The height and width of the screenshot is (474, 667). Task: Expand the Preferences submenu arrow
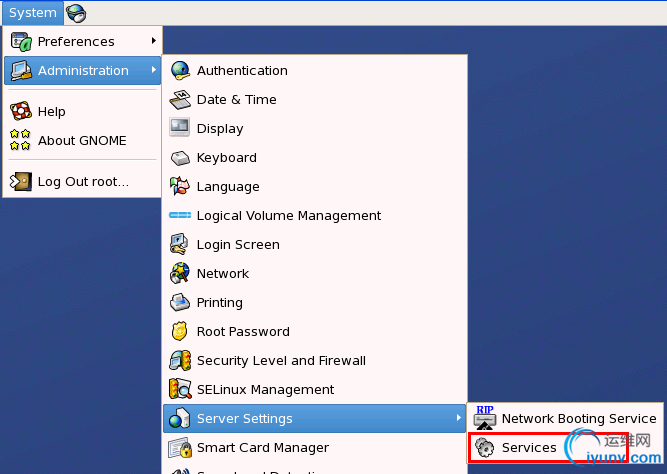pyautogui.click(x=154, y=41)
